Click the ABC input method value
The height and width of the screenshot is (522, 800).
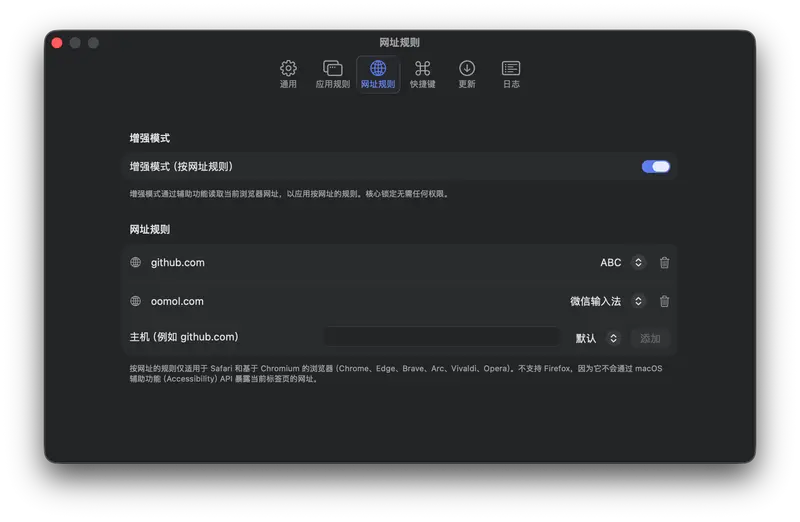coord(610,262)
